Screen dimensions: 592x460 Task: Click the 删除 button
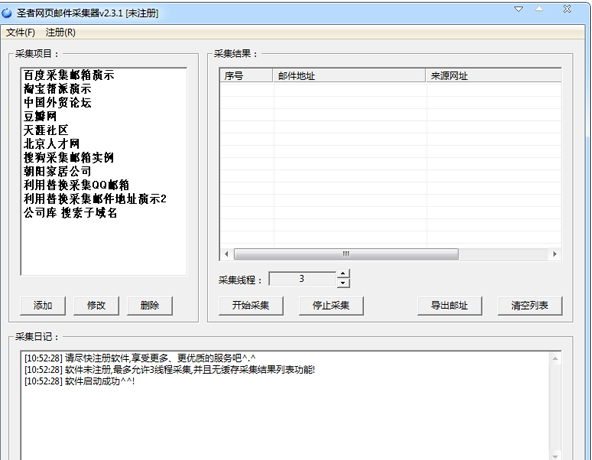[150, 305]
